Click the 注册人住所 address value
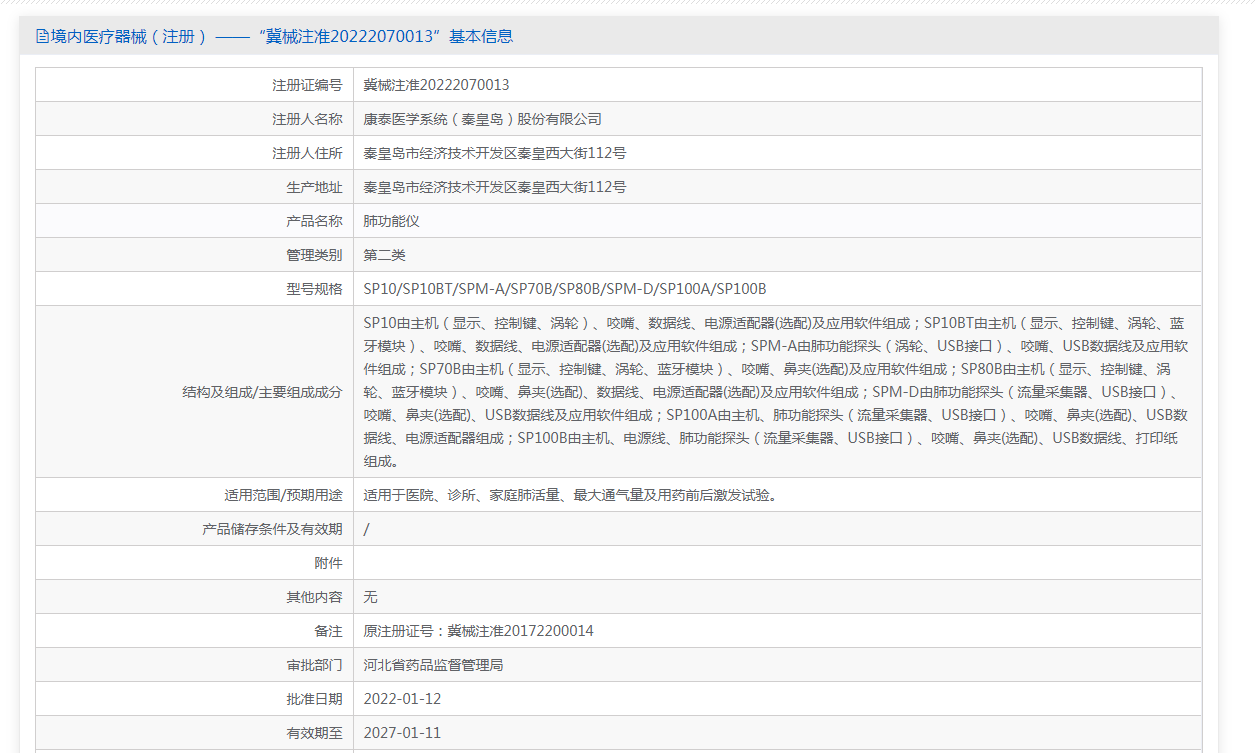 (x=494, y=153)
